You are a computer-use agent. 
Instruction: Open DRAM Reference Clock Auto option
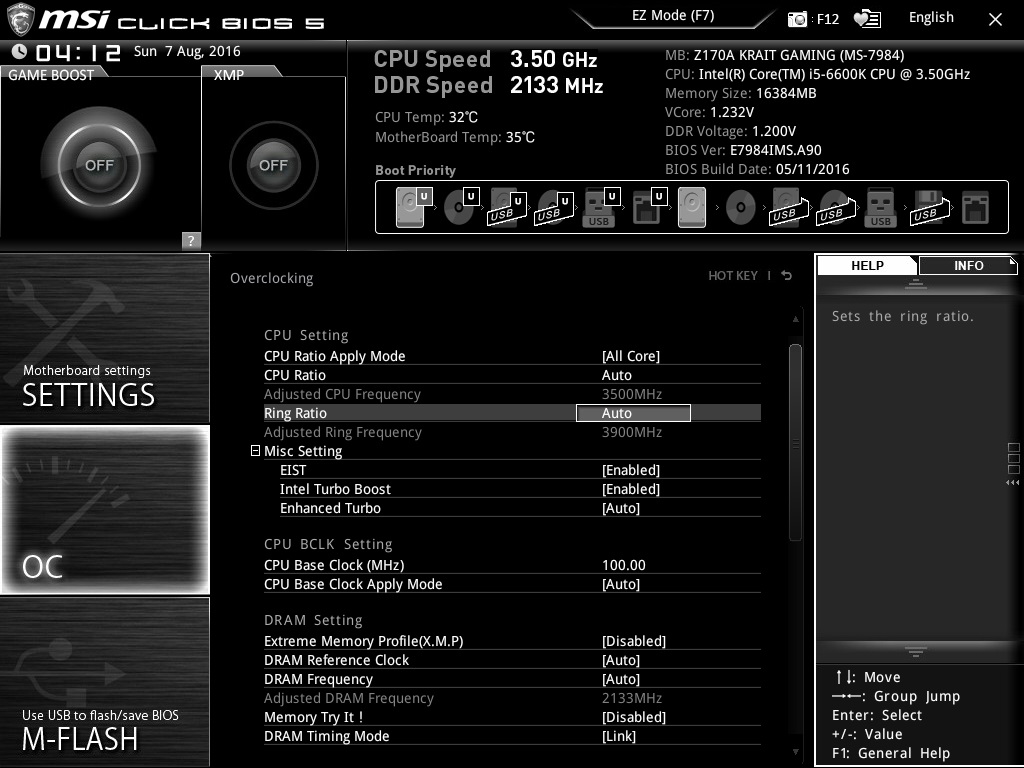(x=620, y=660)
